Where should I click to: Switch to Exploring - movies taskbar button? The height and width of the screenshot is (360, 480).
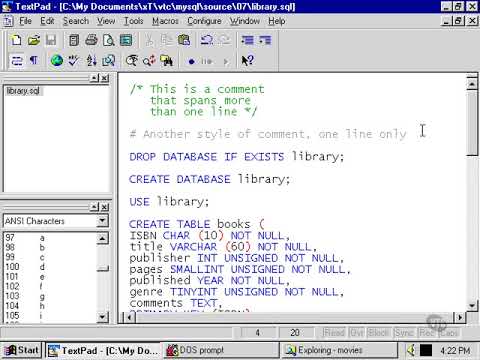coord(339,350)
